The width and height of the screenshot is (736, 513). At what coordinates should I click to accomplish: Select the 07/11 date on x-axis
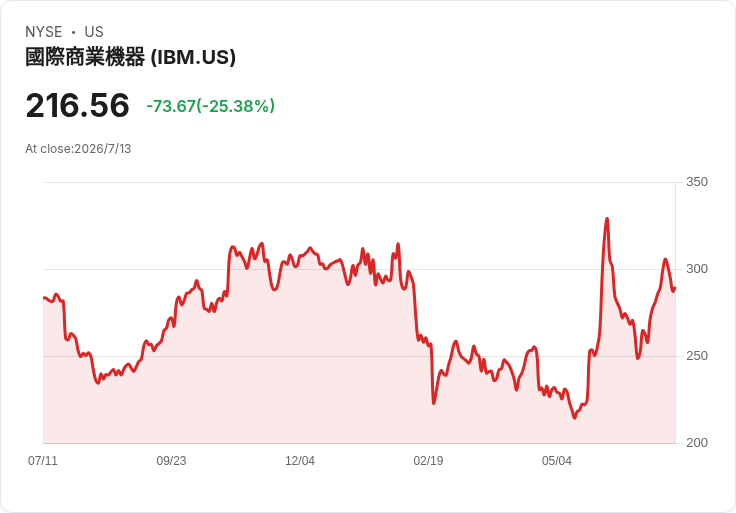pyautogui.click(x=43, y=461)
